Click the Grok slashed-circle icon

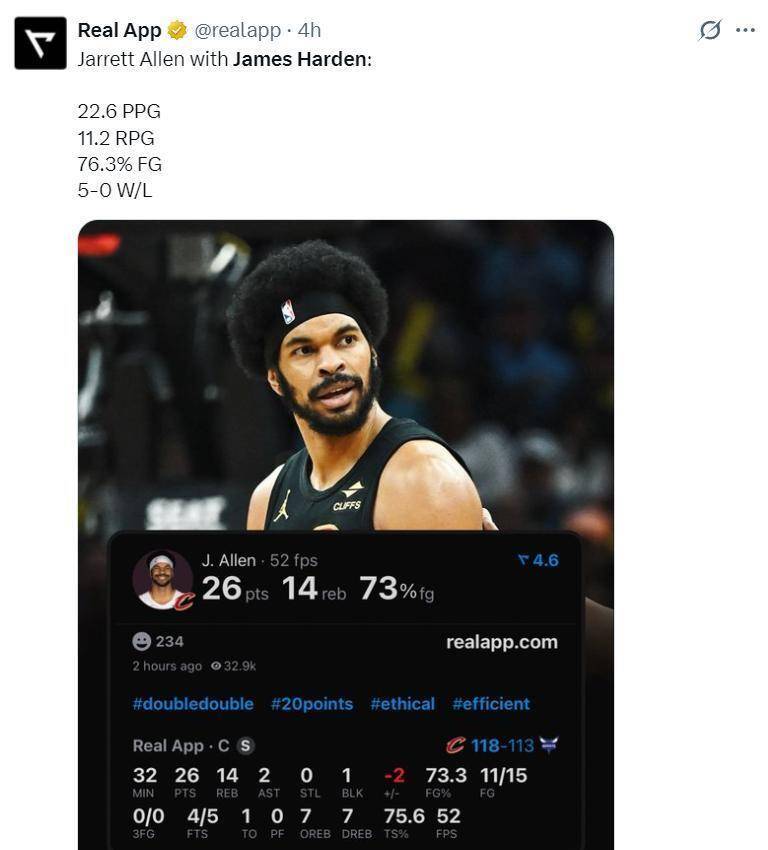[x=710, y=30]
